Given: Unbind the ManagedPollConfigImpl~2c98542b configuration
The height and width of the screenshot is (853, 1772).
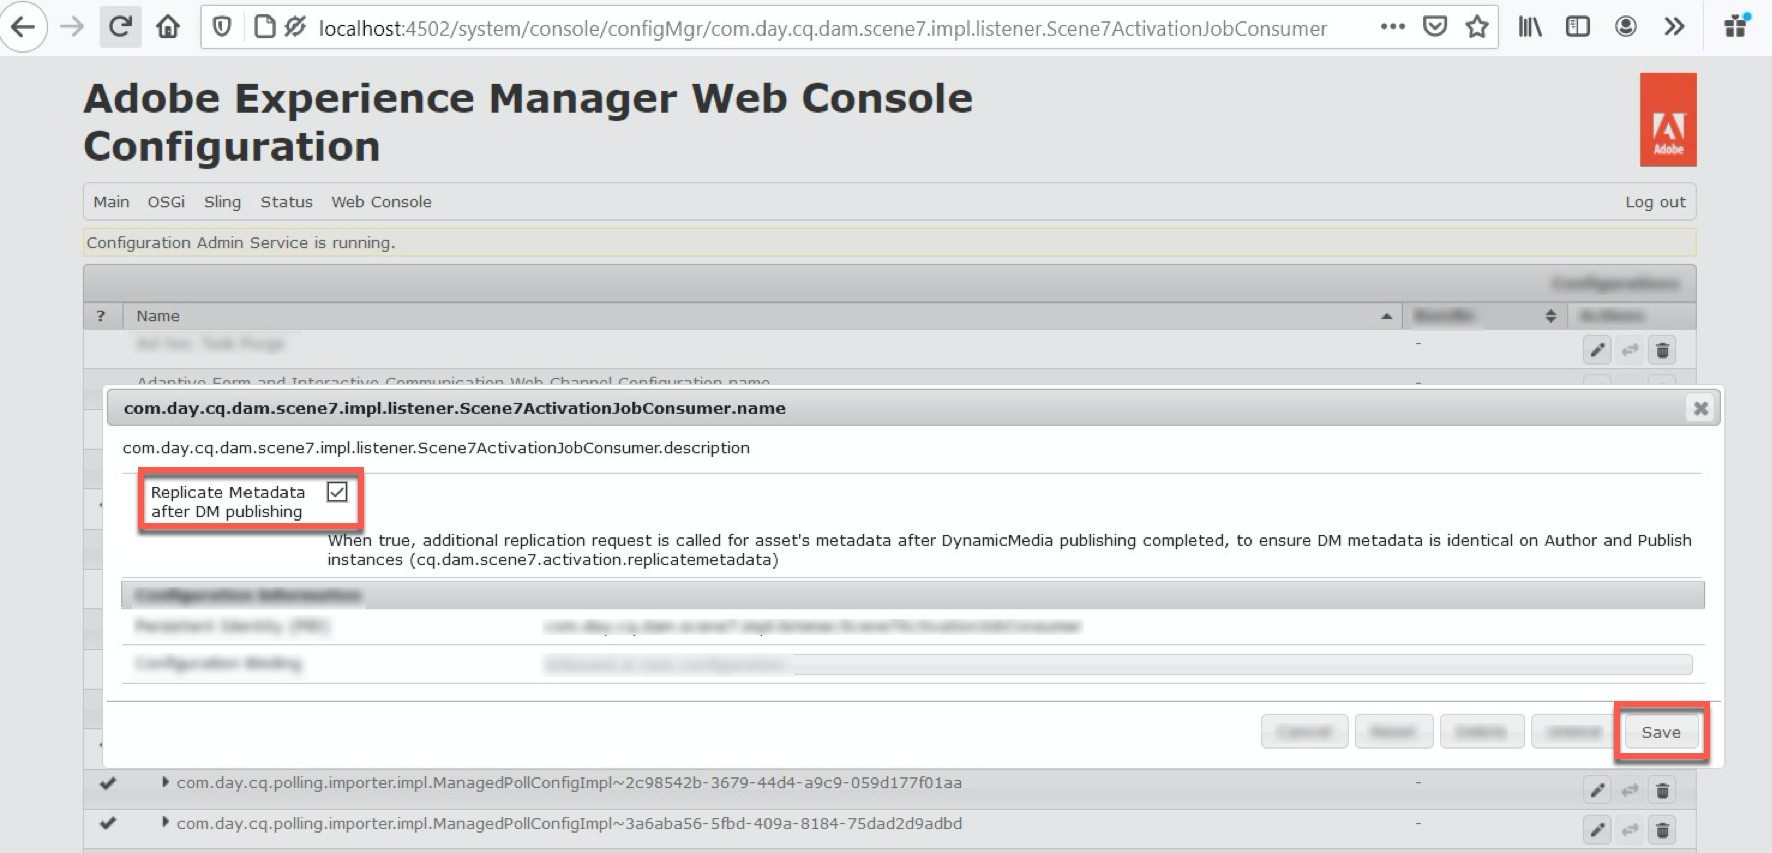Looking at the screenshot, I should tap(1630, 790).
